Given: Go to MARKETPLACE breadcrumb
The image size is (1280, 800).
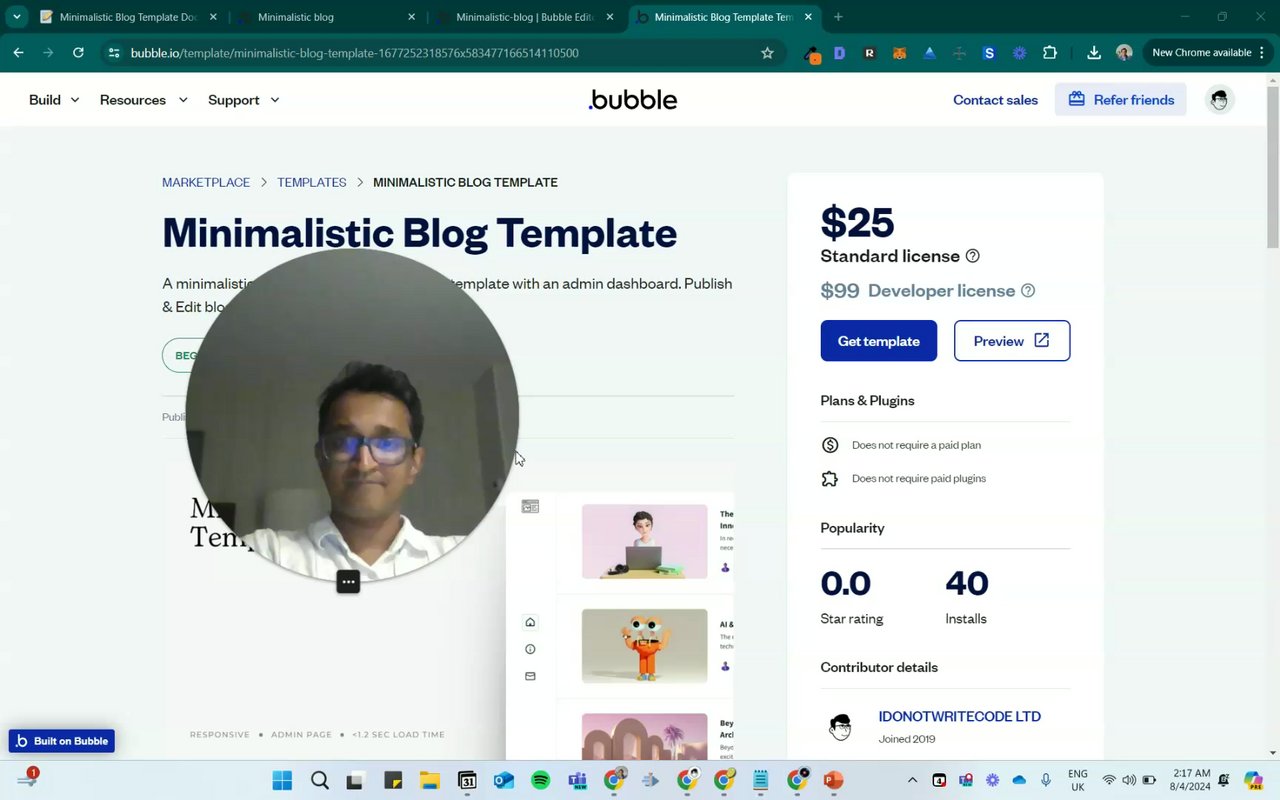Looking at the screenshot, I should (206, 182).
